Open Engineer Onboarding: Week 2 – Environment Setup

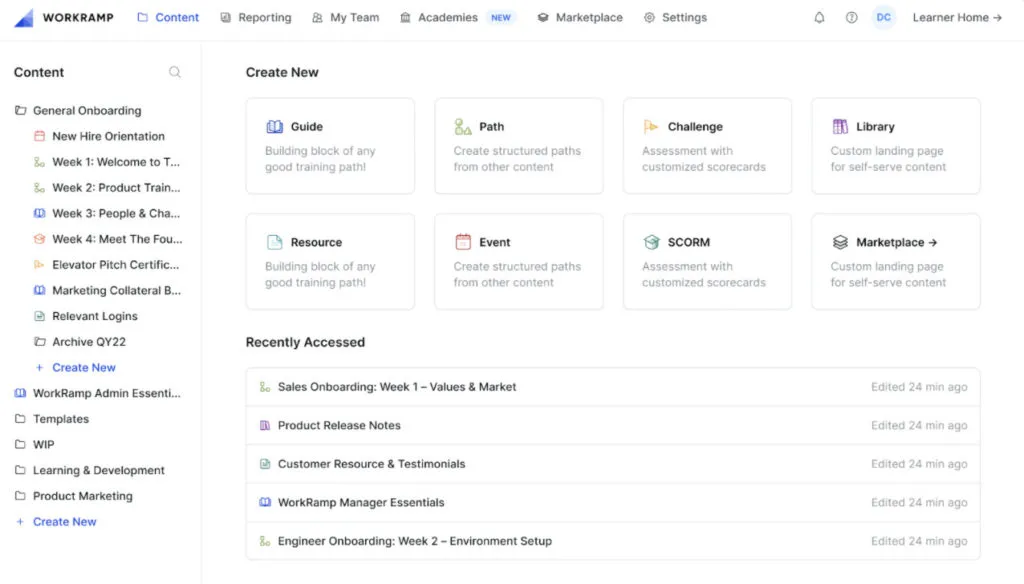point(613,541)
